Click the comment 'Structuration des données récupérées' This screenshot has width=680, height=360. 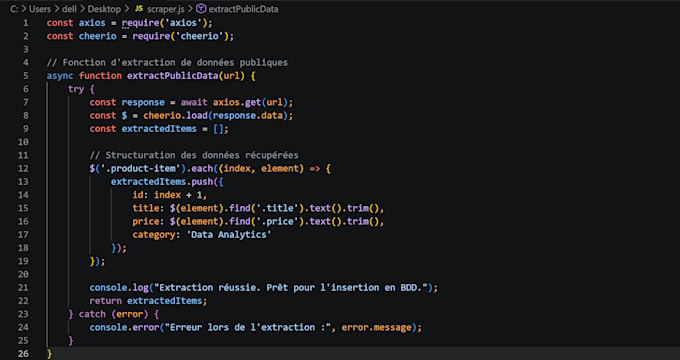pos(194,155)
